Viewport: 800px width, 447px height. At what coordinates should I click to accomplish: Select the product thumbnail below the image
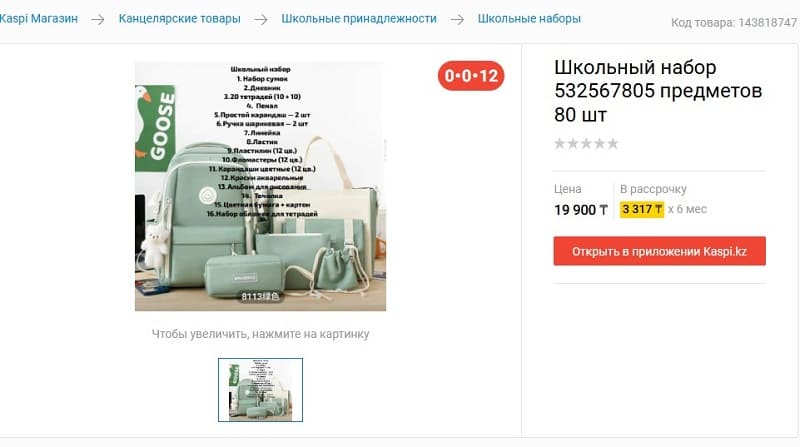(x=260, y=390)
